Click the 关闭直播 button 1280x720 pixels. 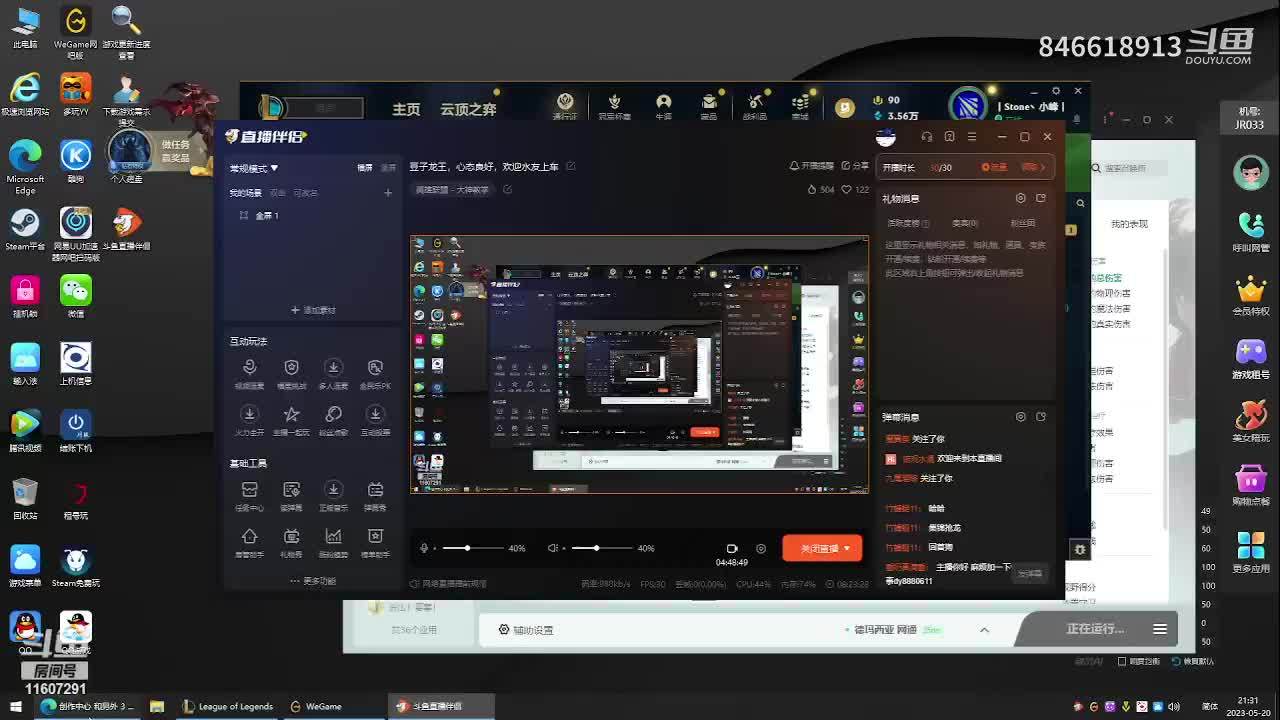(x=822, y=548)
